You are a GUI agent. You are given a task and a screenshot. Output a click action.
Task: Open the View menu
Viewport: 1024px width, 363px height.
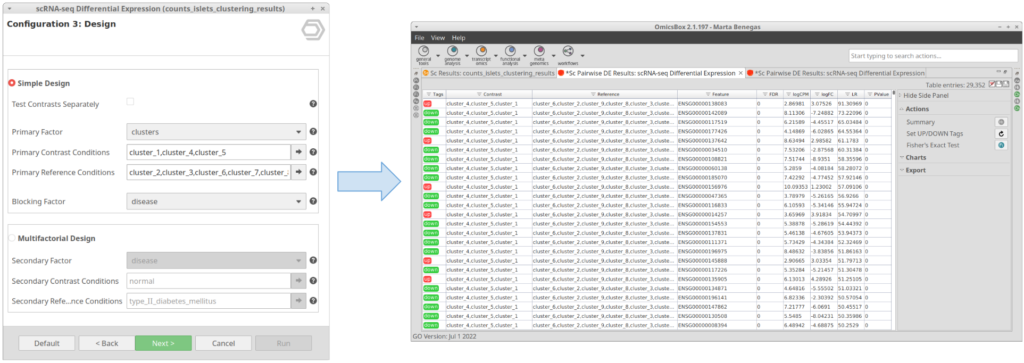pyautogui.click(x=438, y=38)
